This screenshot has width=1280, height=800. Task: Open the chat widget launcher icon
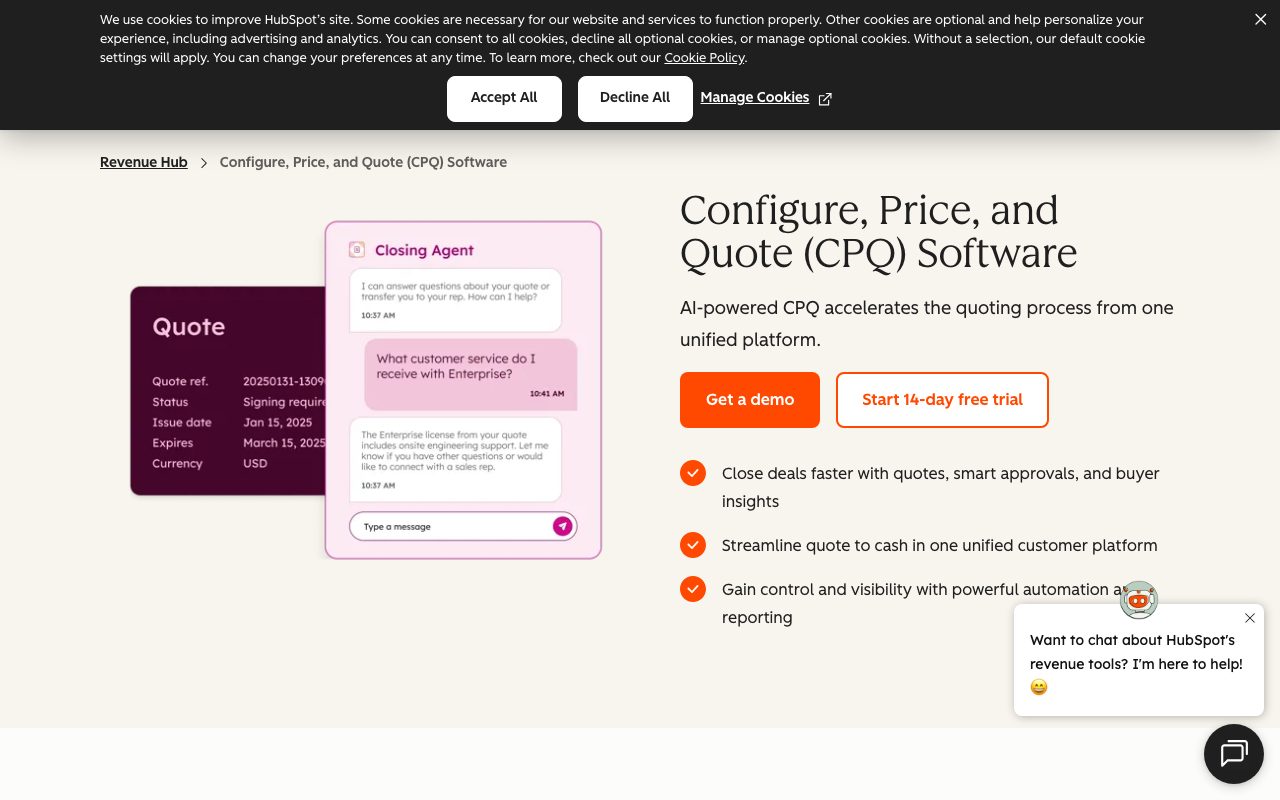(x=1234, y=754)
